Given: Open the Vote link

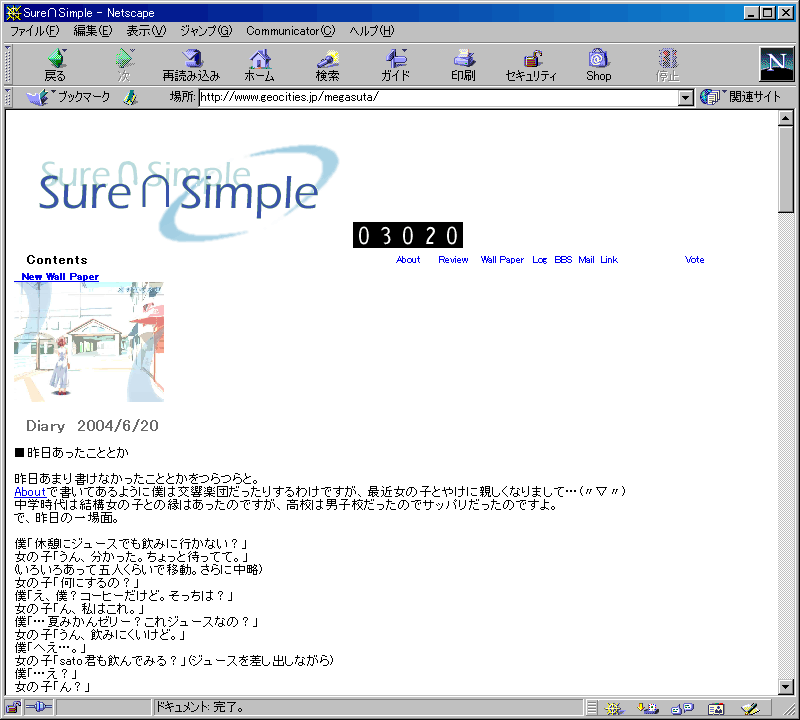Looking at the screenshot, I should [694, 260].
